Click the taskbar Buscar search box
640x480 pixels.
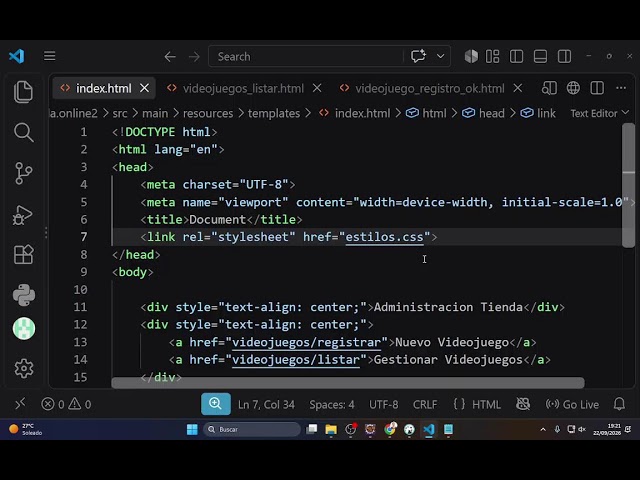pyautogui.click(x=252, y=429)
